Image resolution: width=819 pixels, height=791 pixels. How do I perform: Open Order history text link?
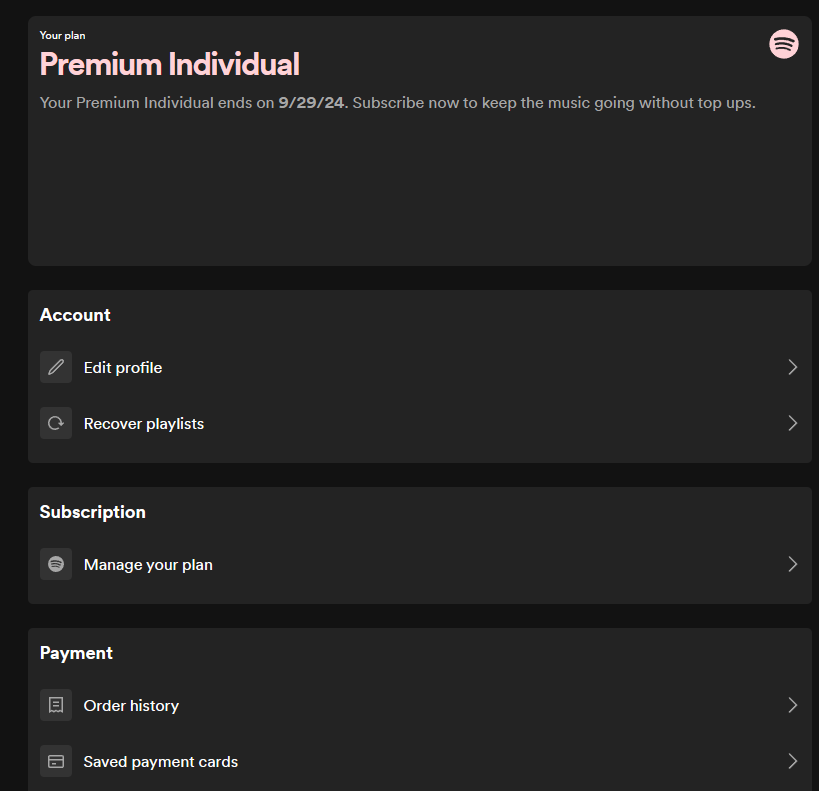click(x=131, y=706)
